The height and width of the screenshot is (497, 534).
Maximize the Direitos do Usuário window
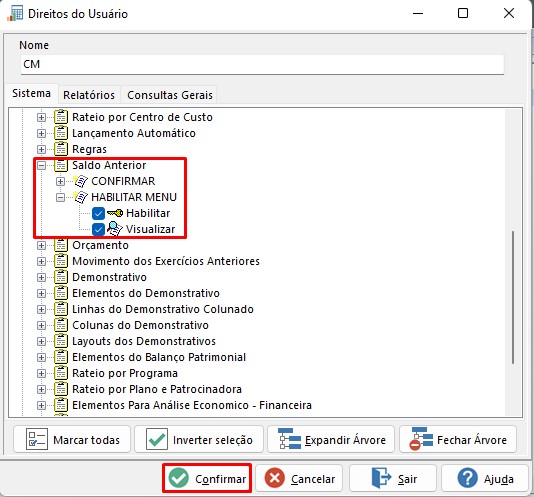point(462,14)
